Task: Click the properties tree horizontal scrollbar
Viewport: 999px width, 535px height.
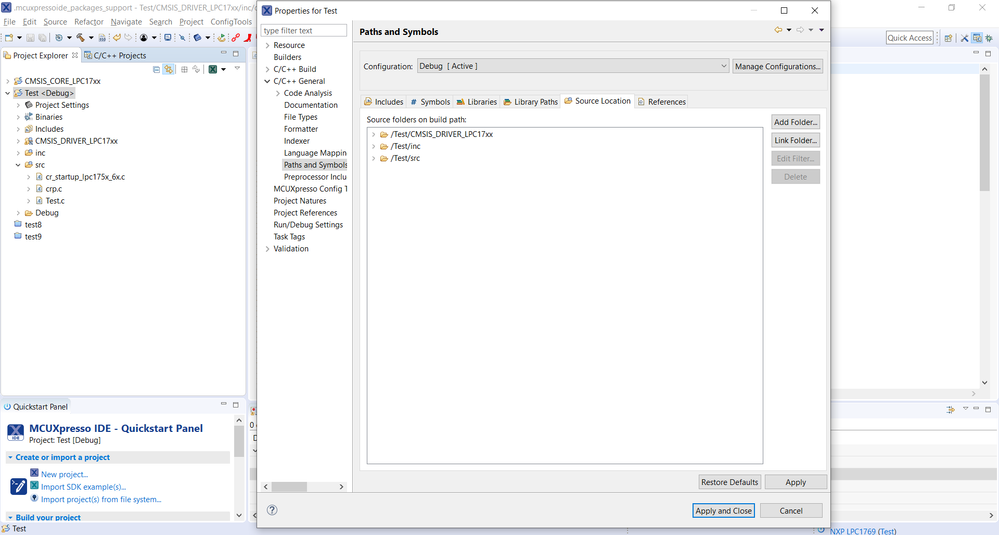Action: pos(304,487)
